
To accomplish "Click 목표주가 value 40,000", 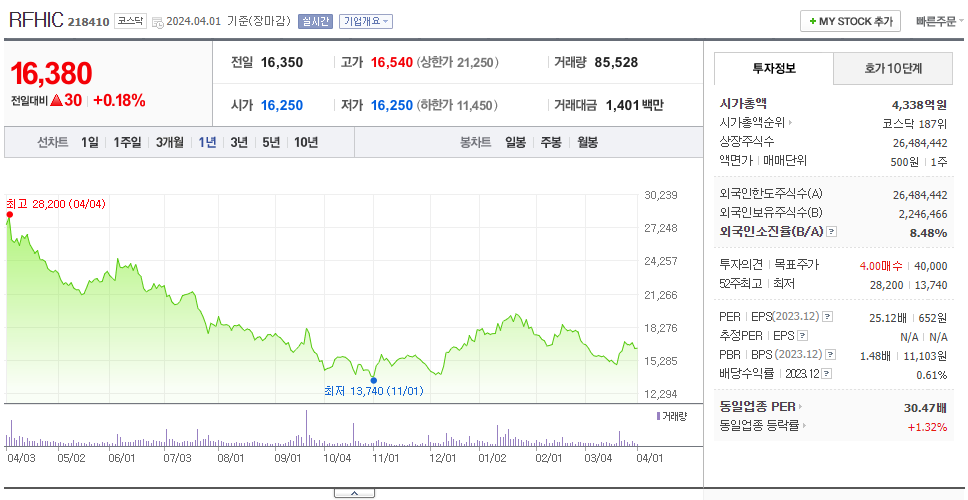I will [931, 266].
